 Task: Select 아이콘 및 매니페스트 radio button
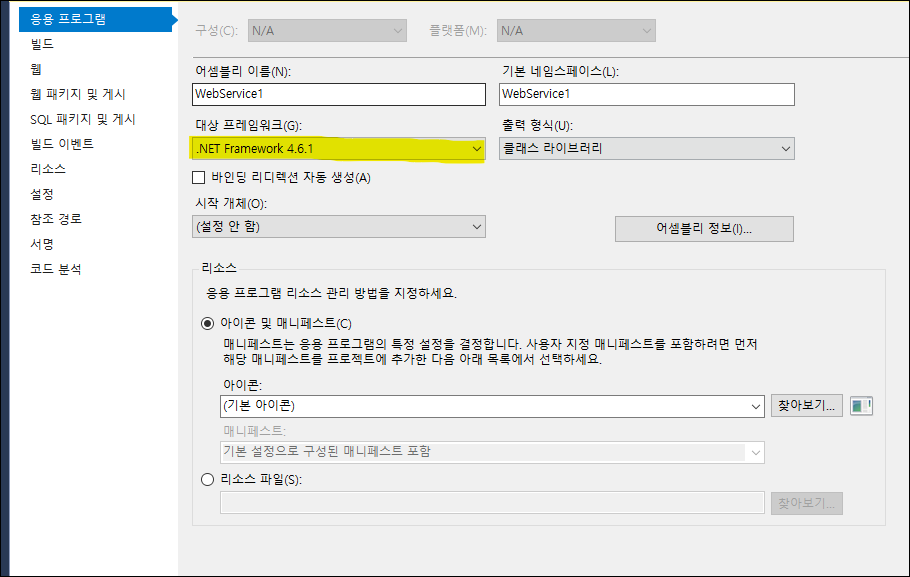(x=208, y=323)
